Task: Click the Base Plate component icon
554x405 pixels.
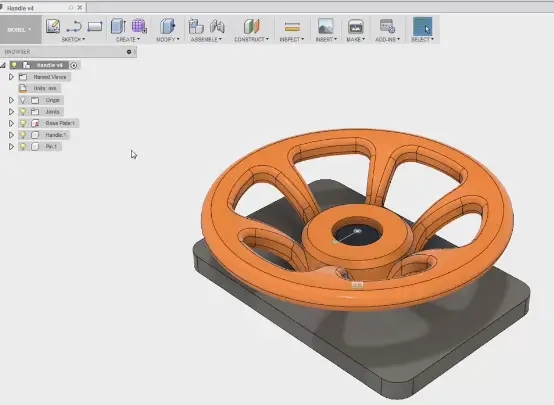Action: 35,123
